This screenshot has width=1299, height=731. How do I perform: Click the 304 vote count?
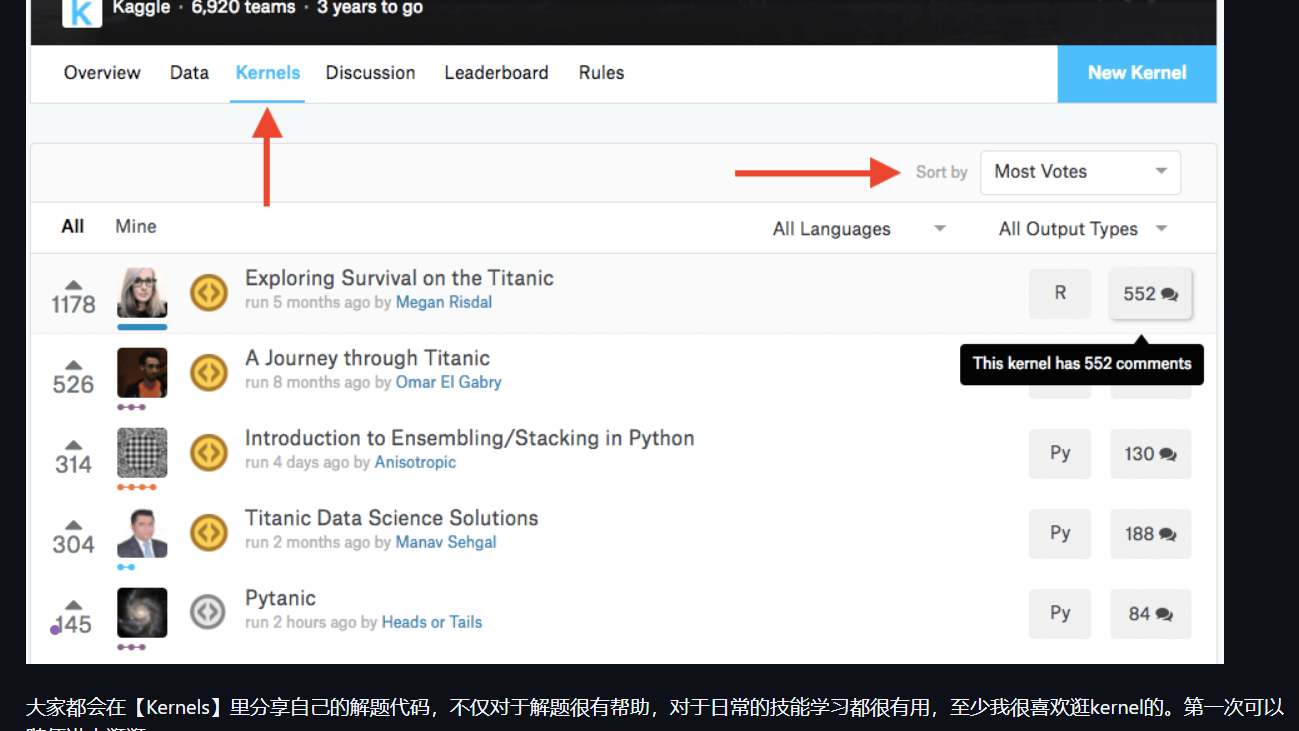(x=73, y=544)
